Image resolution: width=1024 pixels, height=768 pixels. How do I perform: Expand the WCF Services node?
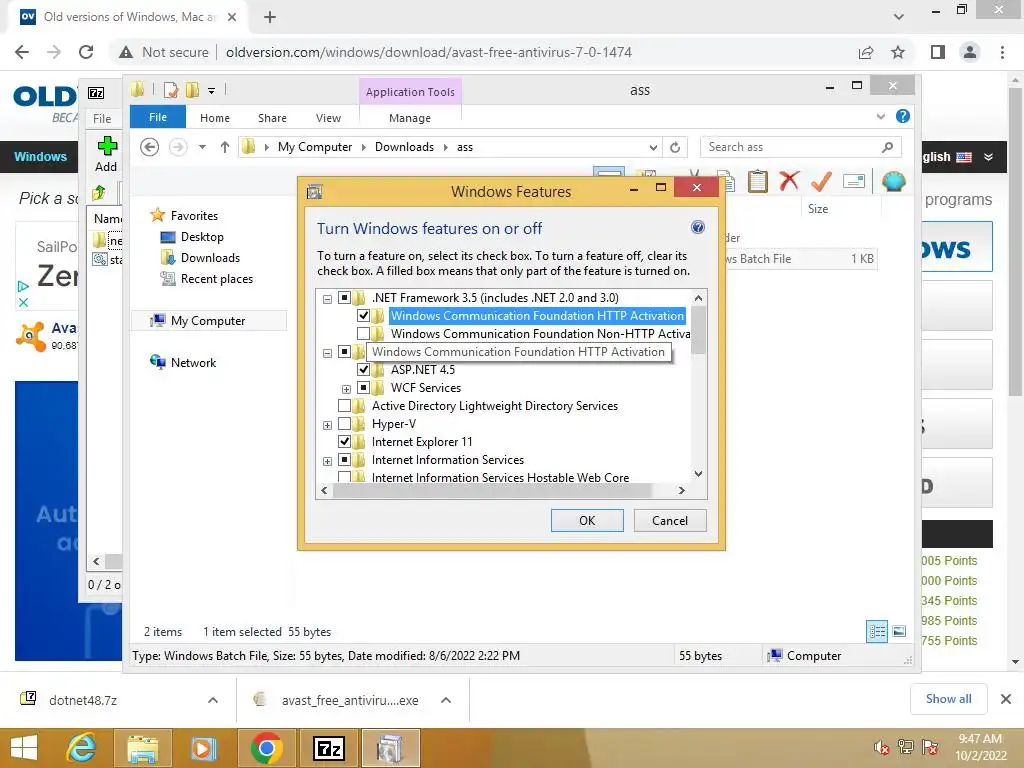(346, 389)
